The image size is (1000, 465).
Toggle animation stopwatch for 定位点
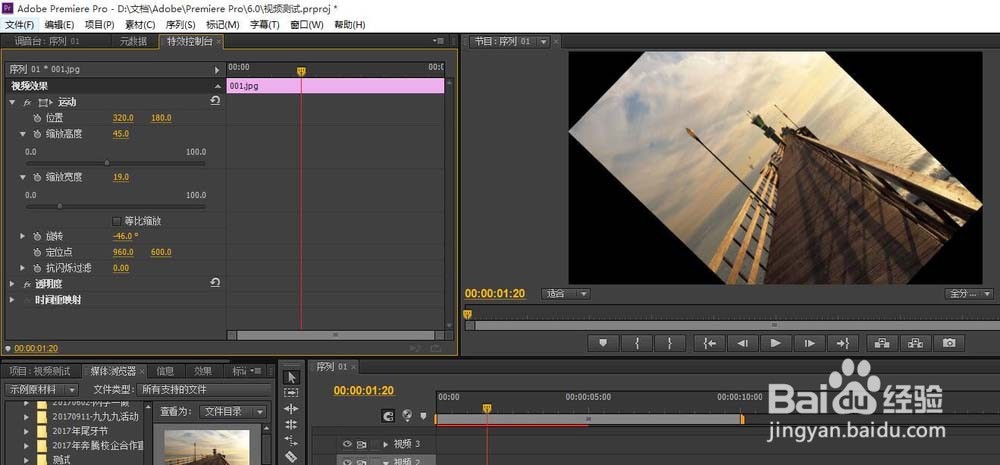(37, 252)
